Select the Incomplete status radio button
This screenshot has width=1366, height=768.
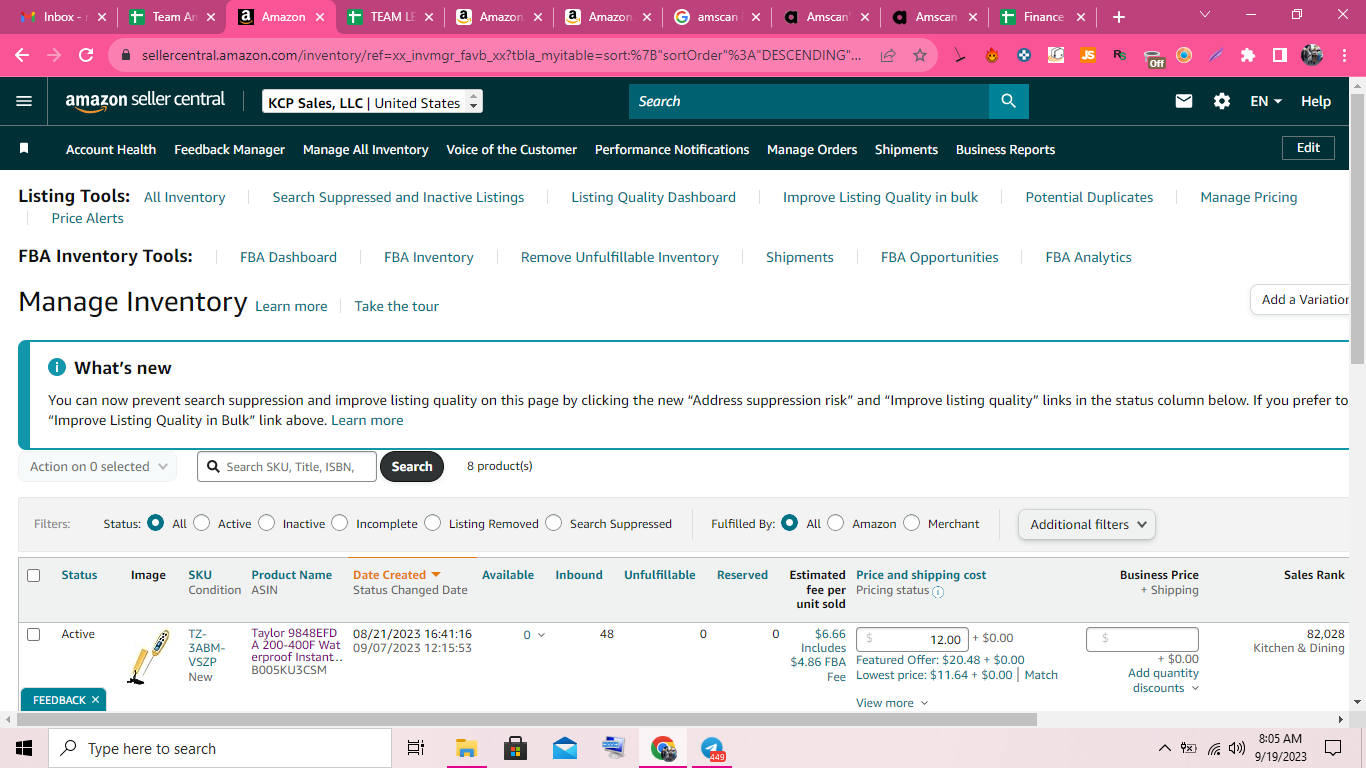pos(340,523)
